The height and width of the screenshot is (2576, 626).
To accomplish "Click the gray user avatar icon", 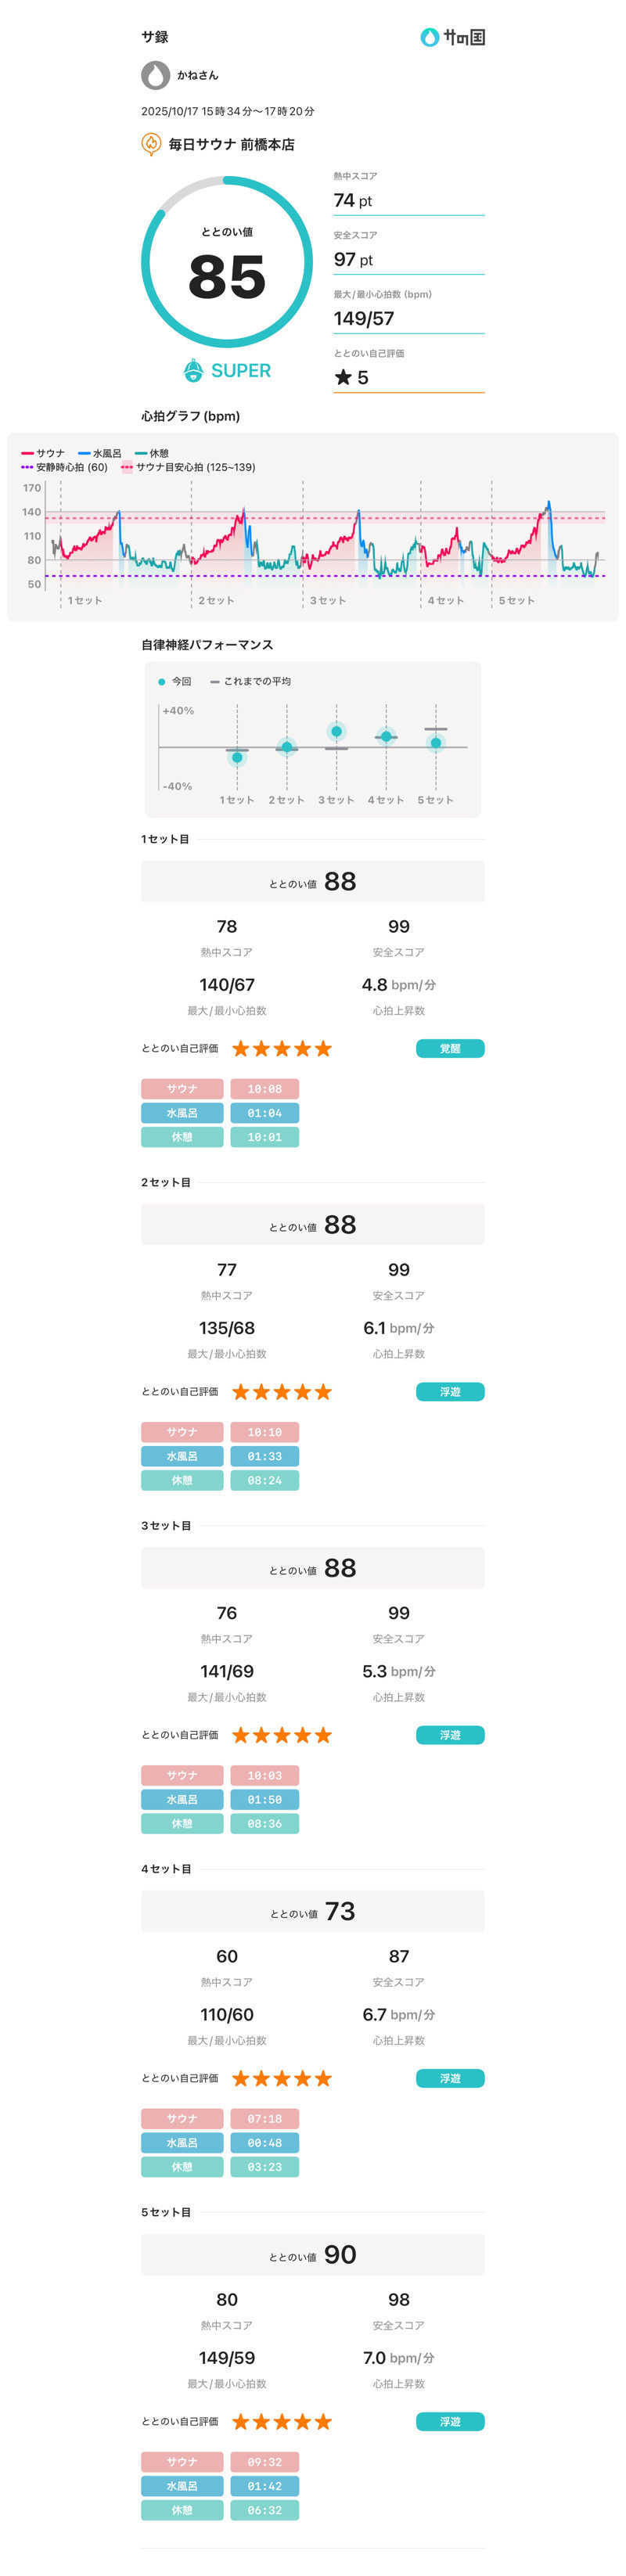I will (x=155, y=75).
